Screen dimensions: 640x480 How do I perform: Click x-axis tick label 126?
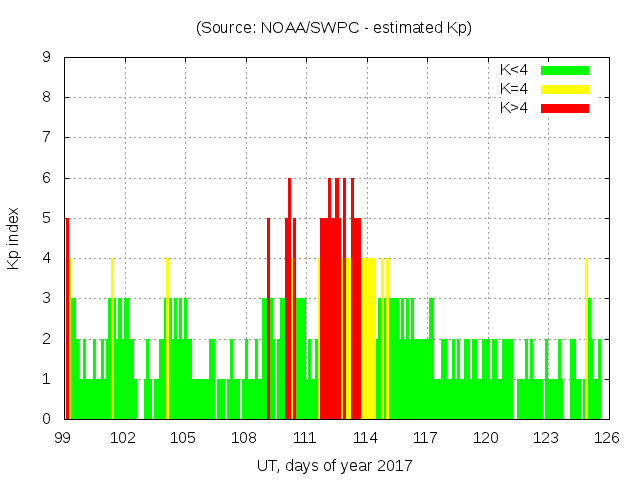(x=607, y=437)
